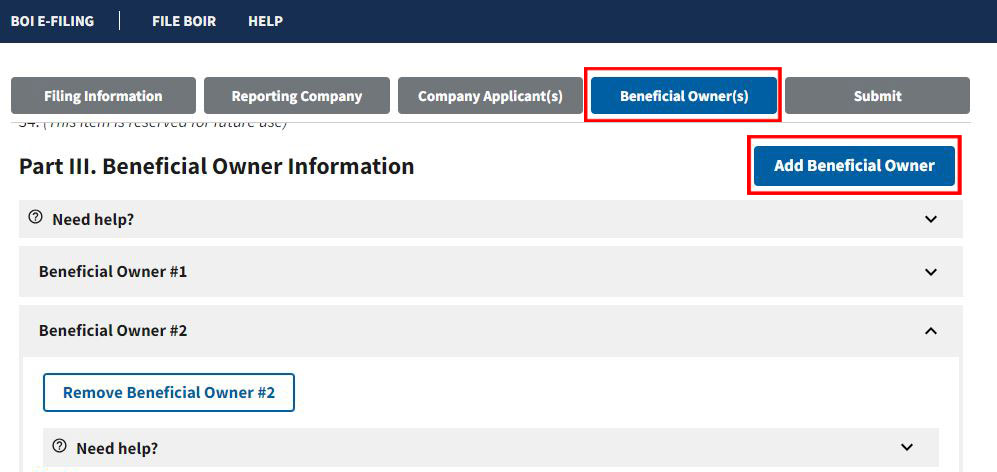Open the Submit tab
The width and height of the screenshot is (997, 472).
tap(877, 96)
